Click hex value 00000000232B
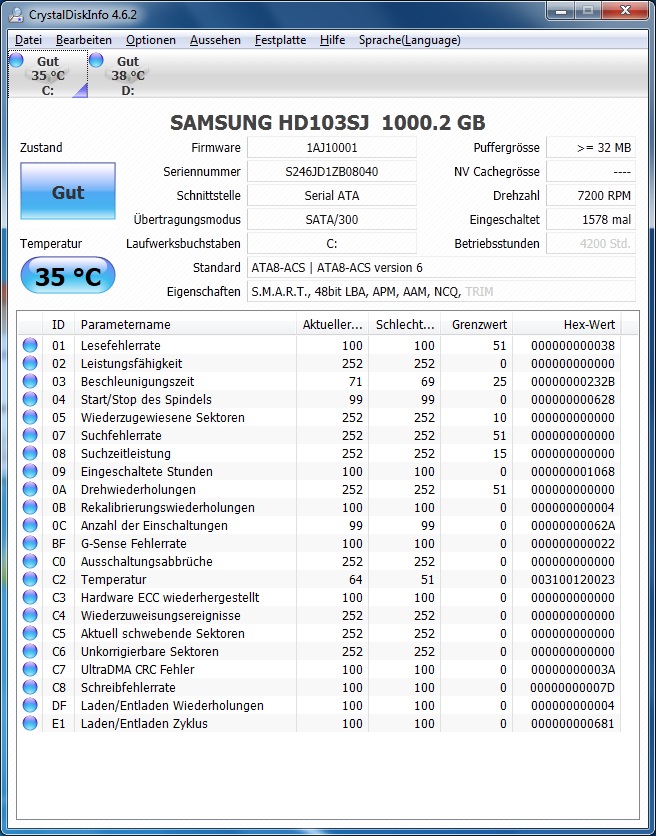The height and width of the screenshot is (836, 656). coord(573,381)
